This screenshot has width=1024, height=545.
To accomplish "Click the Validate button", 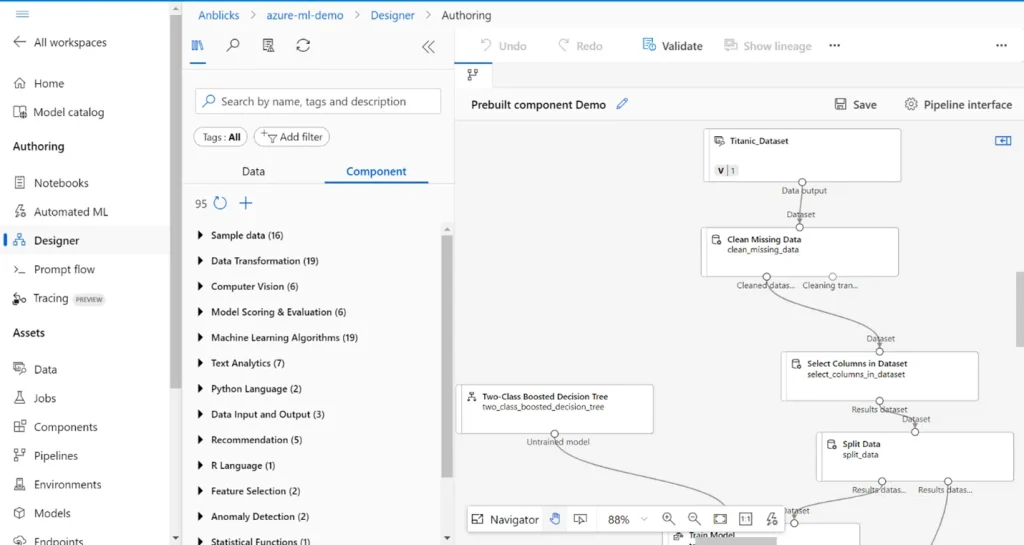I will [672, 46].
